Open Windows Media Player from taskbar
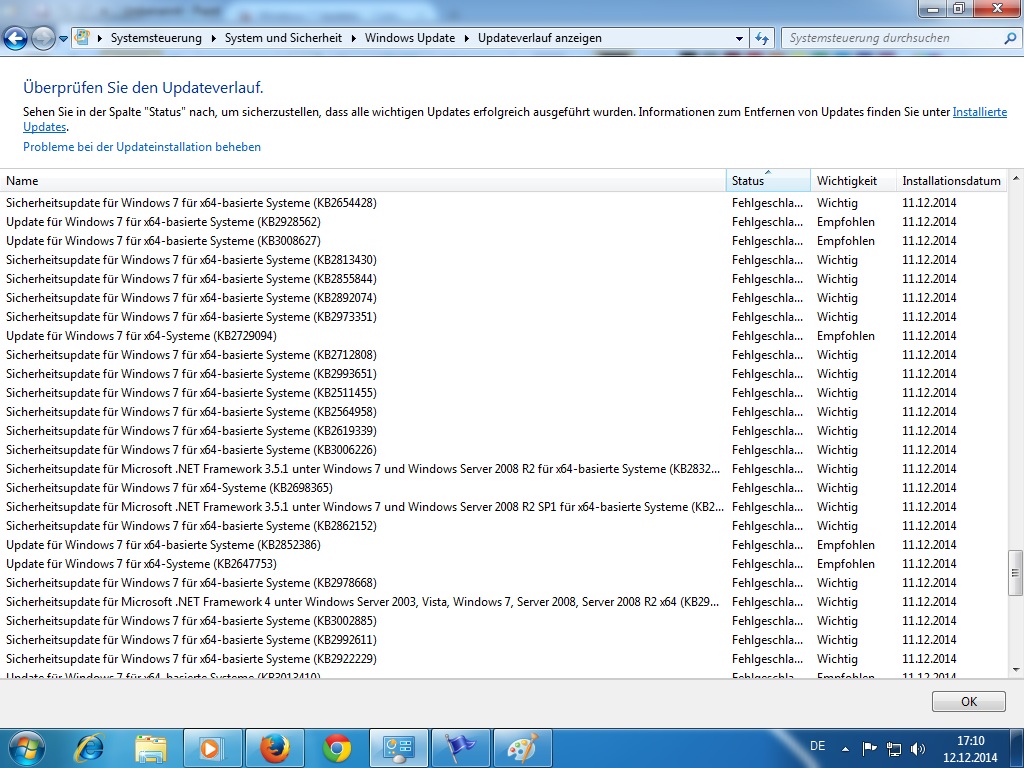 [212, 748]
